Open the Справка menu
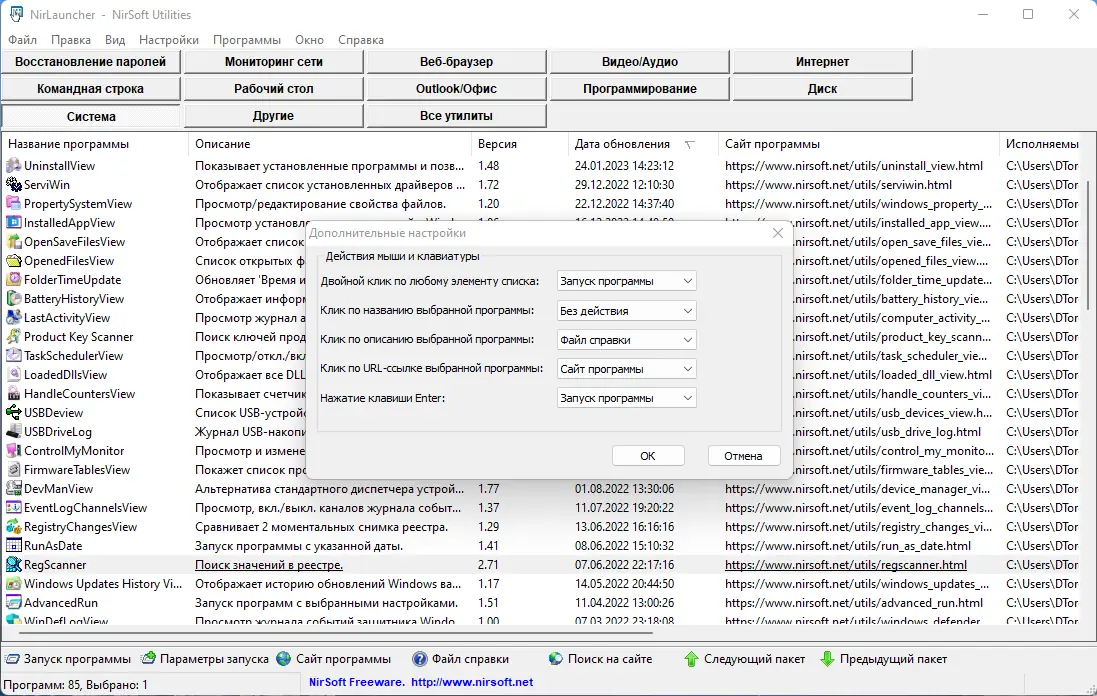1097x696 pixels. (361, 40)
